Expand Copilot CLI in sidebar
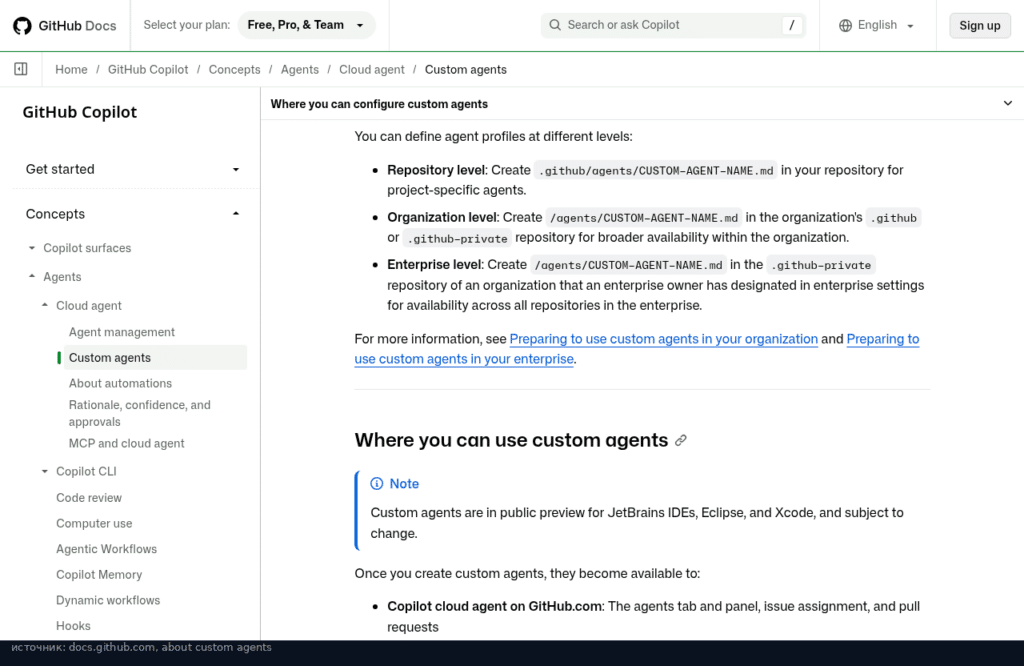This screenshot has height=666, width=1024. pyautogui.click(x=44, y=471)
